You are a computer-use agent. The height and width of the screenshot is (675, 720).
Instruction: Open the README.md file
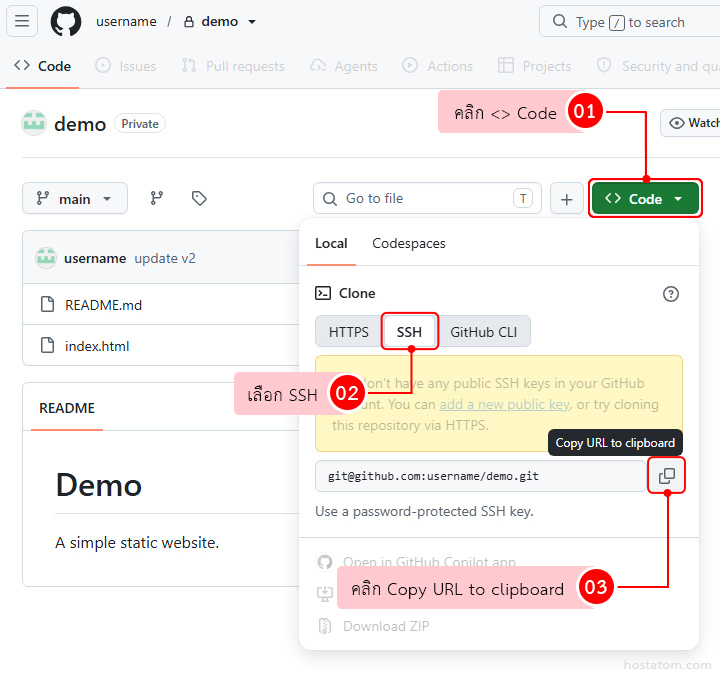coord(103,305)
